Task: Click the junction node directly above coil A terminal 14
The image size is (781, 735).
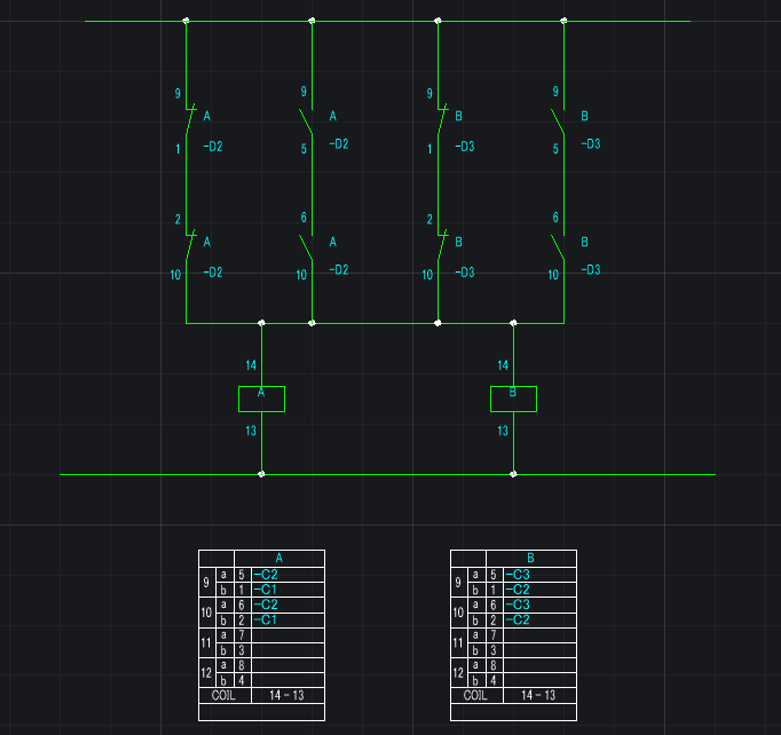Action: click(x=261, y=323)
